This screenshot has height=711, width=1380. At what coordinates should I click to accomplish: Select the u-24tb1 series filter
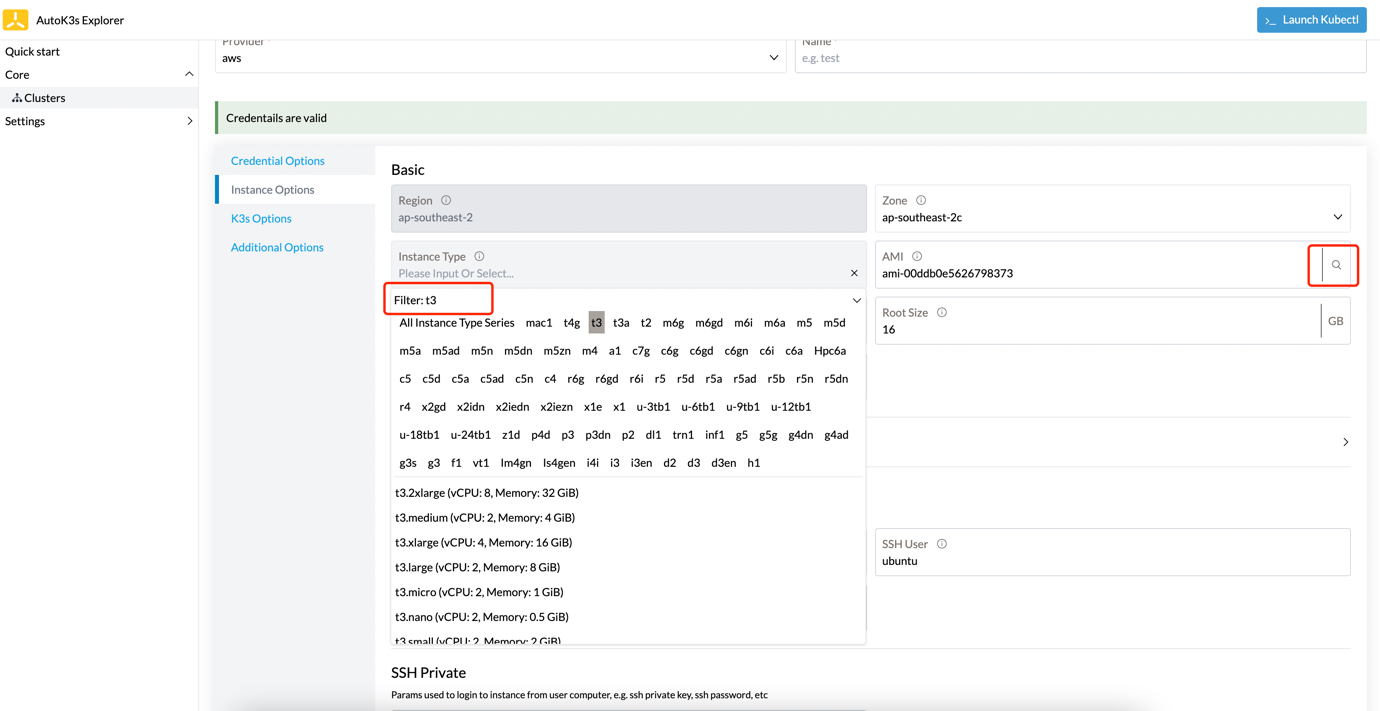(470, 435)
